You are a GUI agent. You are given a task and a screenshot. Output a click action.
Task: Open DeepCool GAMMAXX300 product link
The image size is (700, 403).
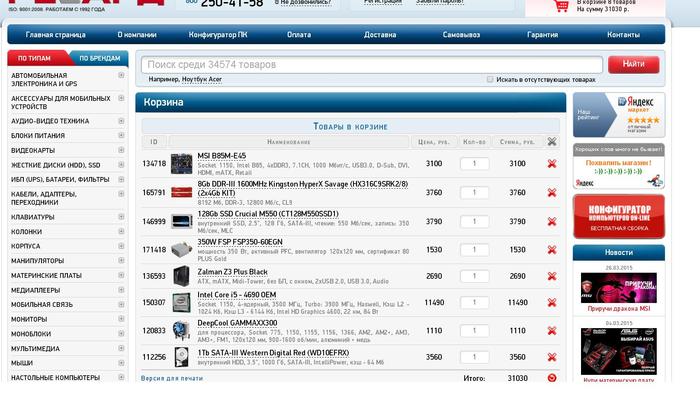(237, 323)
